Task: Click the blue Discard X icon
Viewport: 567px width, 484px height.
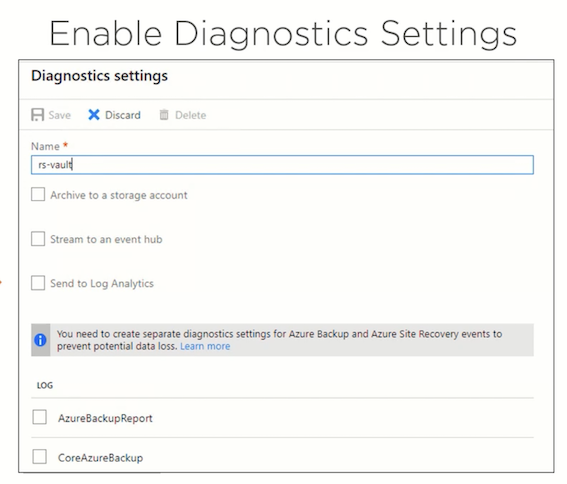Action: (94, 115)
